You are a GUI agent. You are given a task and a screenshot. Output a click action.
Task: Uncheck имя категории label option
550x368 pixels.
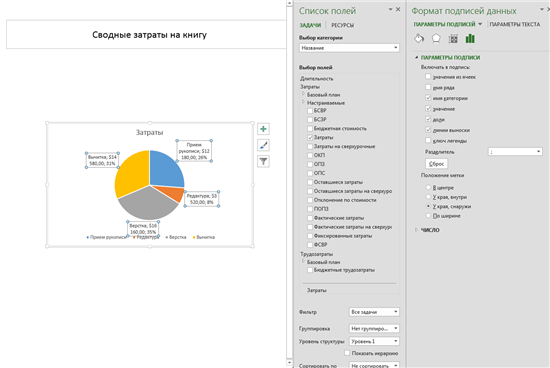428,98
